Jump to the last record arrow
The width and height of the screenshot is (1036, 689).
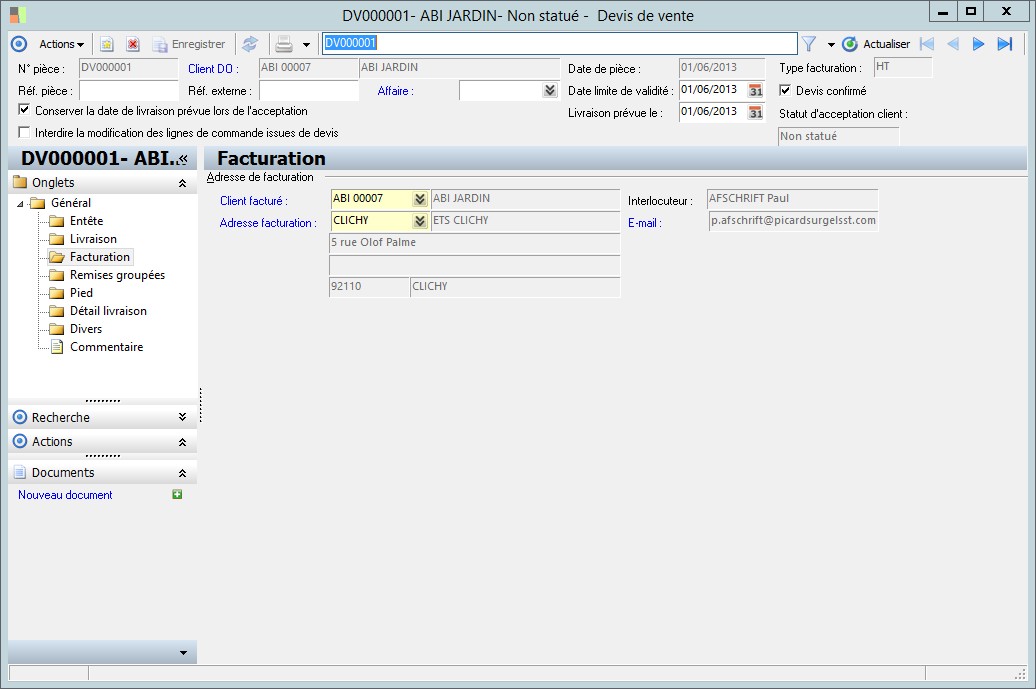point(1005,44)
